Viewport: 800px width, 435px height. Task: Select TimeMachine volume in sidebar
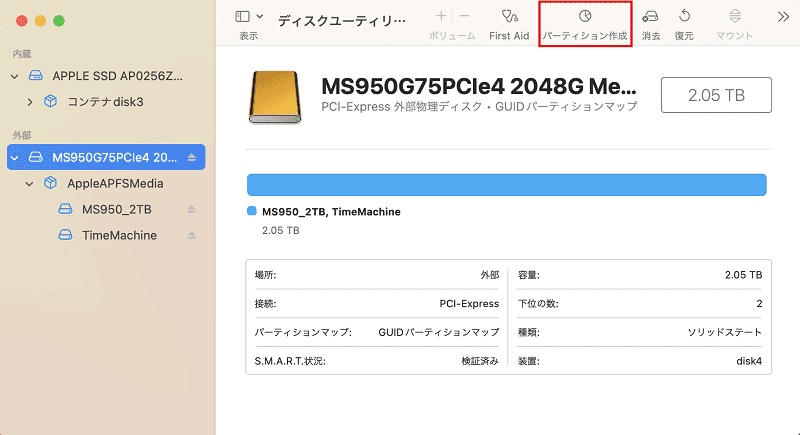[119, 235]
